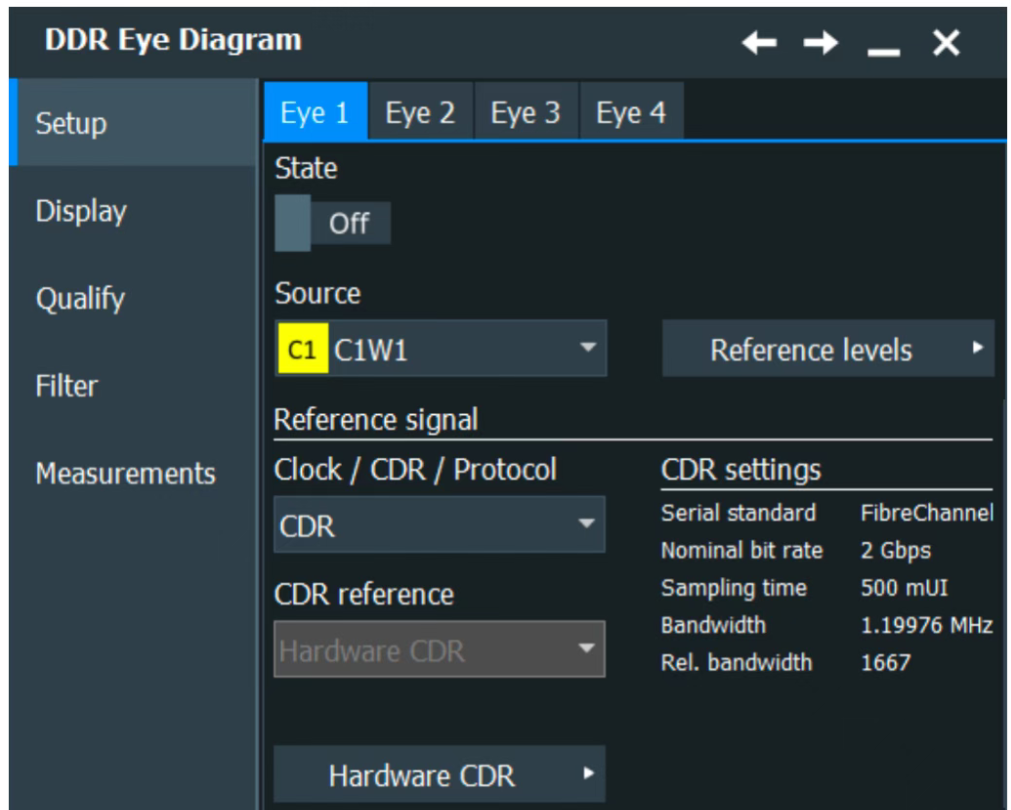The height and width of the screenshot is (810, 1011).
Task: Click the yellow C1 channel badge
Action: tap(302, 350)
